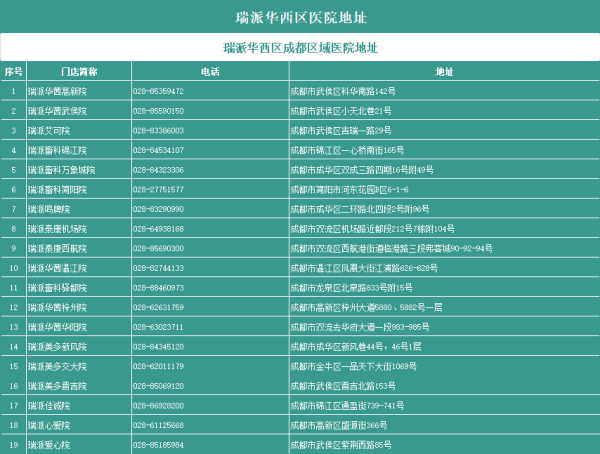Click store name 瑞派畜科锦江院
Image resolution: width=600 pixels, height=454 pixels.
pyautogui.click(x=57, y=150)
